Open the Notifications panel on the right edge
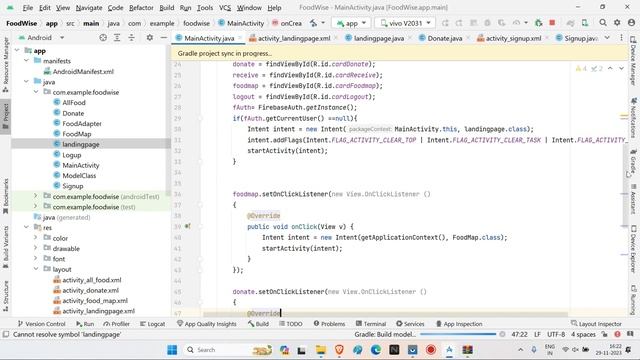Viewport: 640px width, 360px height. click(x=633, y=118)
